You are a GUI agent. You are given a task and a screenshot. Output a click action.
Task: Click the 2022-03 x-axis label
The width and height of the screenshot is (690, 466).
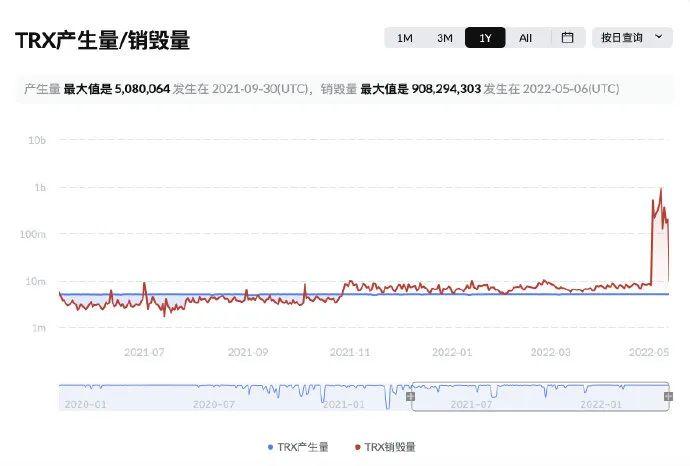551,352
